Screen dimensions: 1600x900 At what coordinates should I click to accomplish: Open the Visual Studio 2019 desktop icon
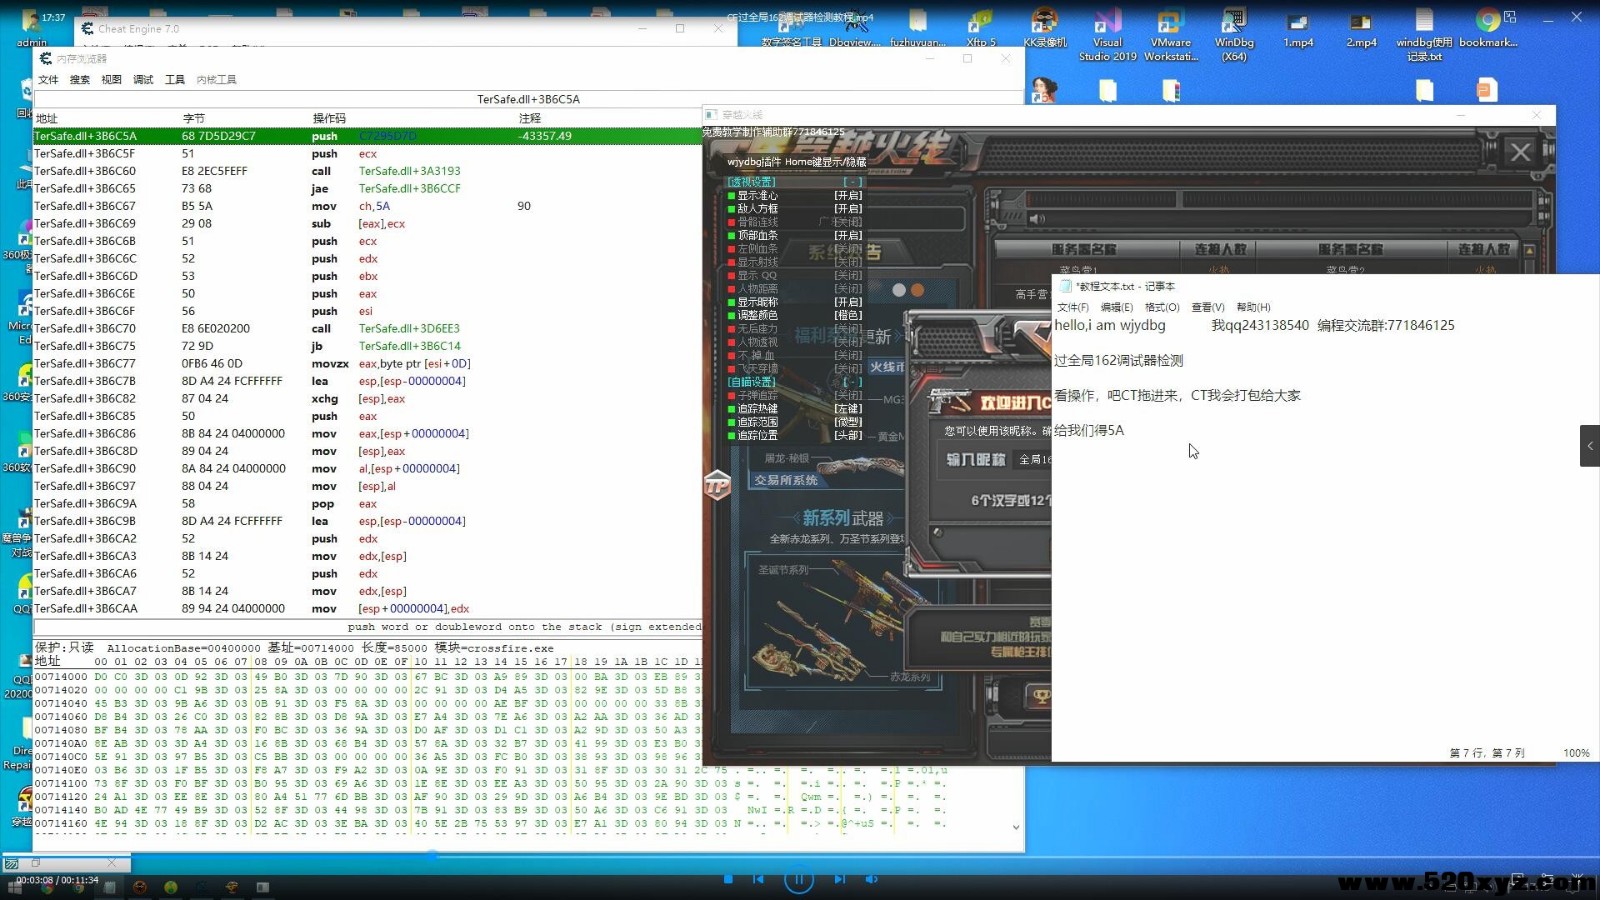pos(1107,34)
